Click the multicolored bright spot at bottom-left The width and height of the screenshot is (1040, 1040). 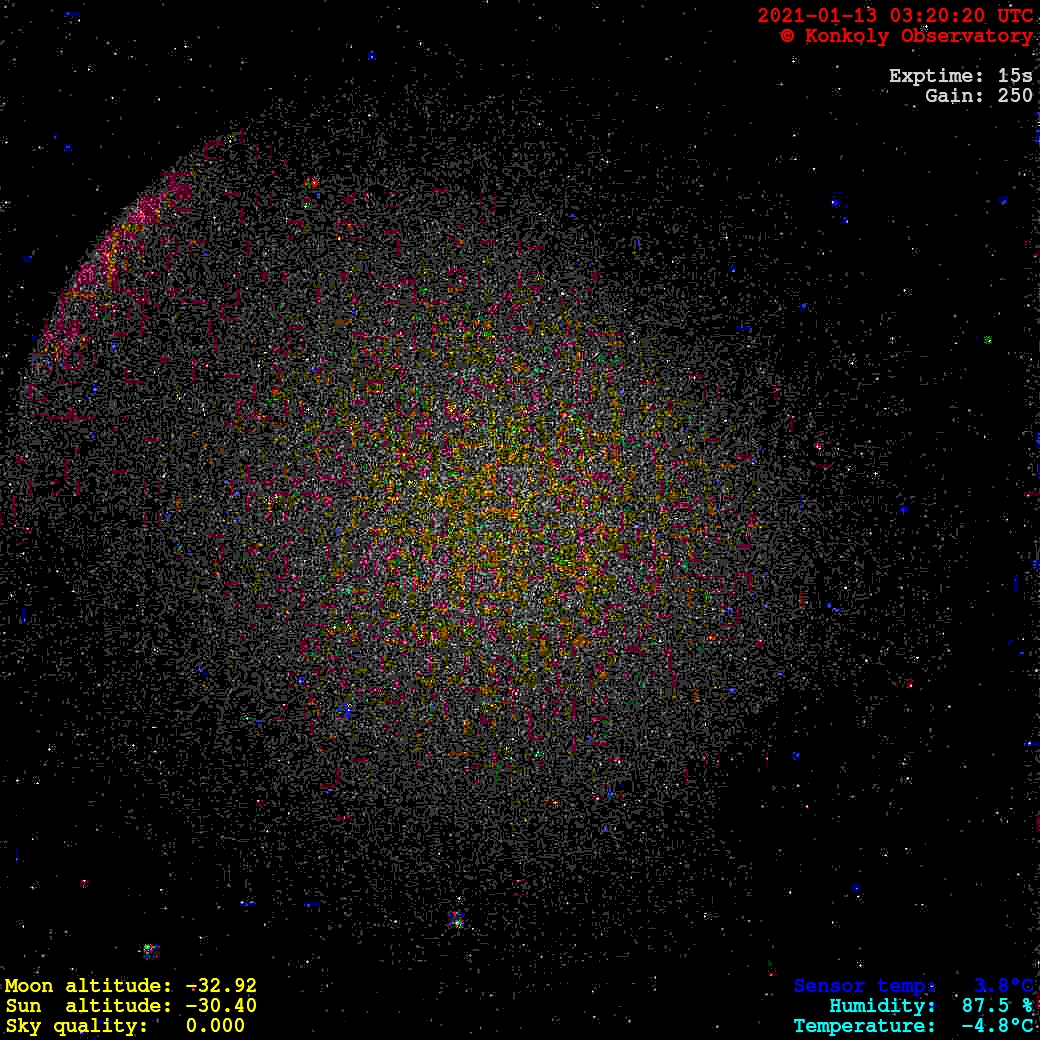pyautogui.click(x=151, y=950)
